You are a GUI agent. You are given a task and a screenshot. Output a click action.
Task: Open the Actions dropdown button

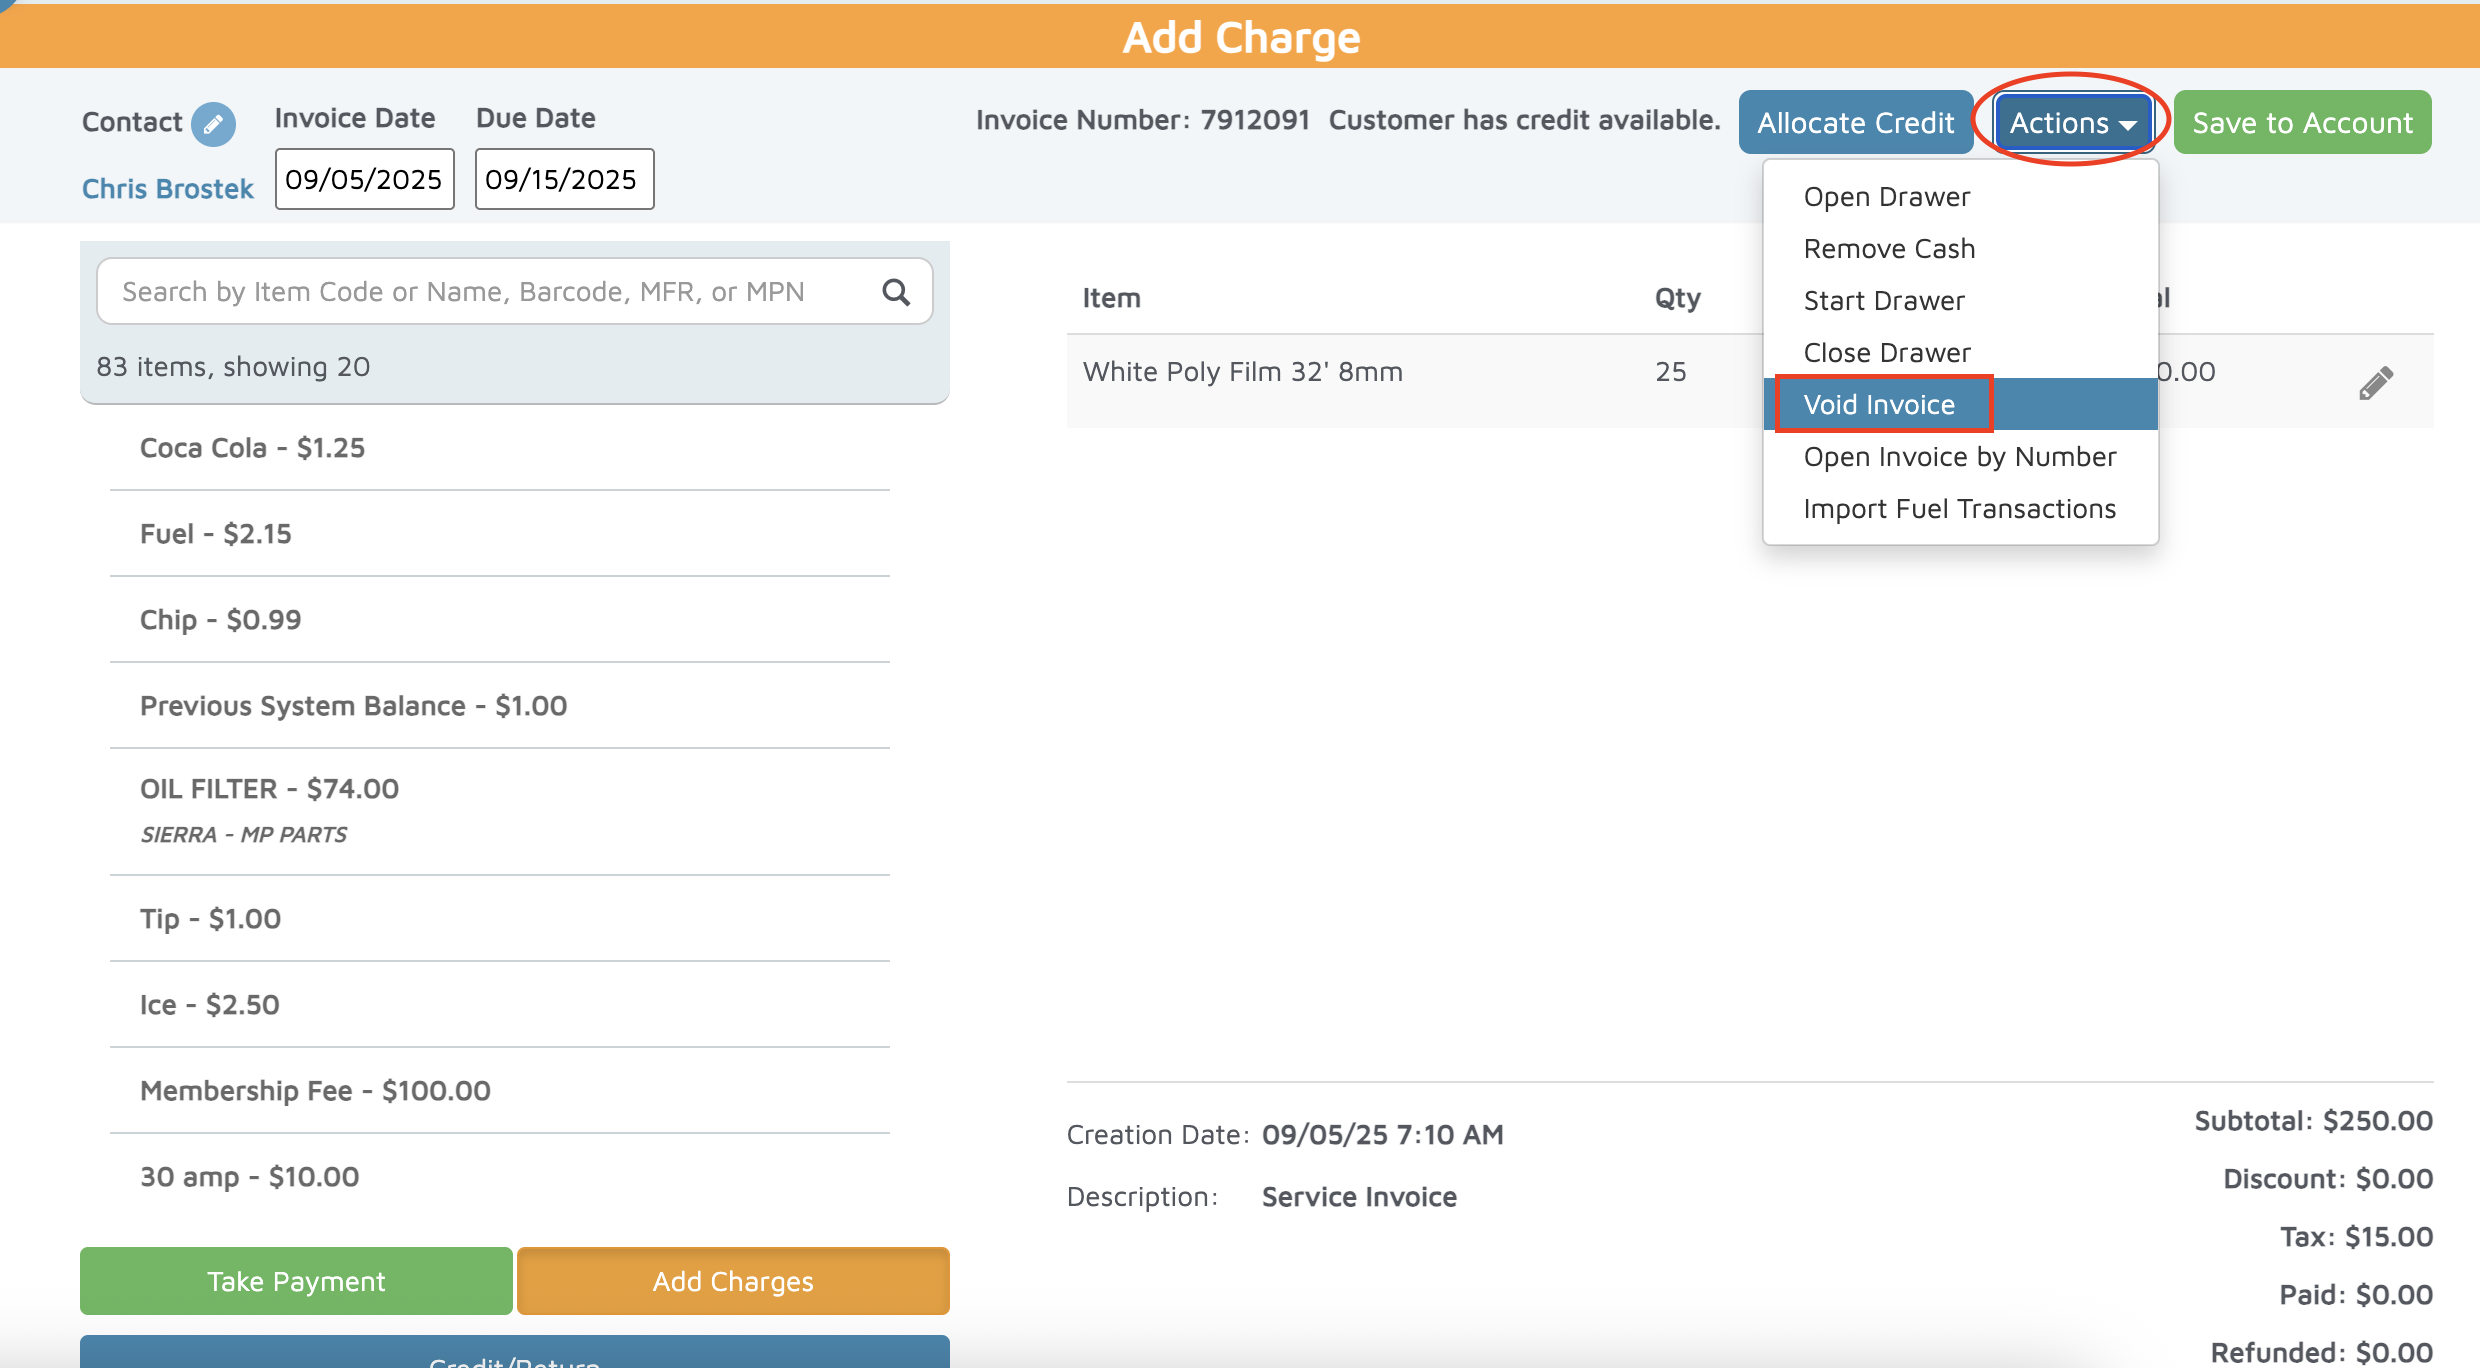pyautogui.click(x=2072, y=123)
